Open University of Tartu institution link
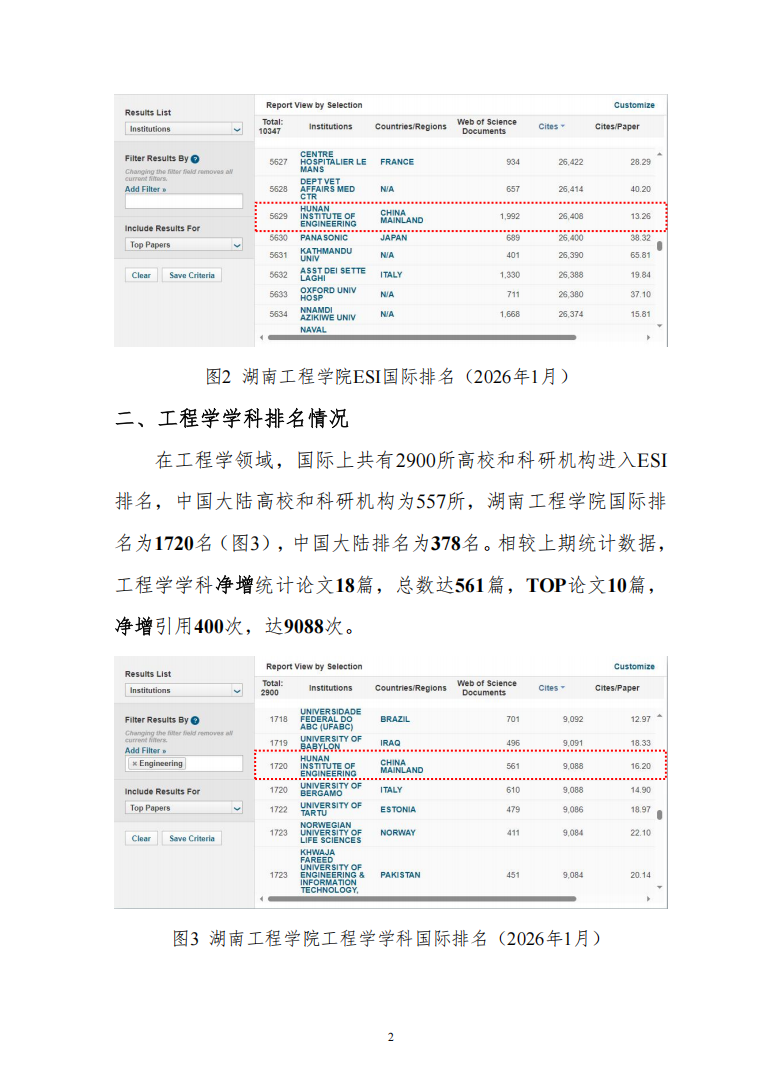The height and width of the screenshot is (1081, 779). pyautogui.click(x=331, y=809)
